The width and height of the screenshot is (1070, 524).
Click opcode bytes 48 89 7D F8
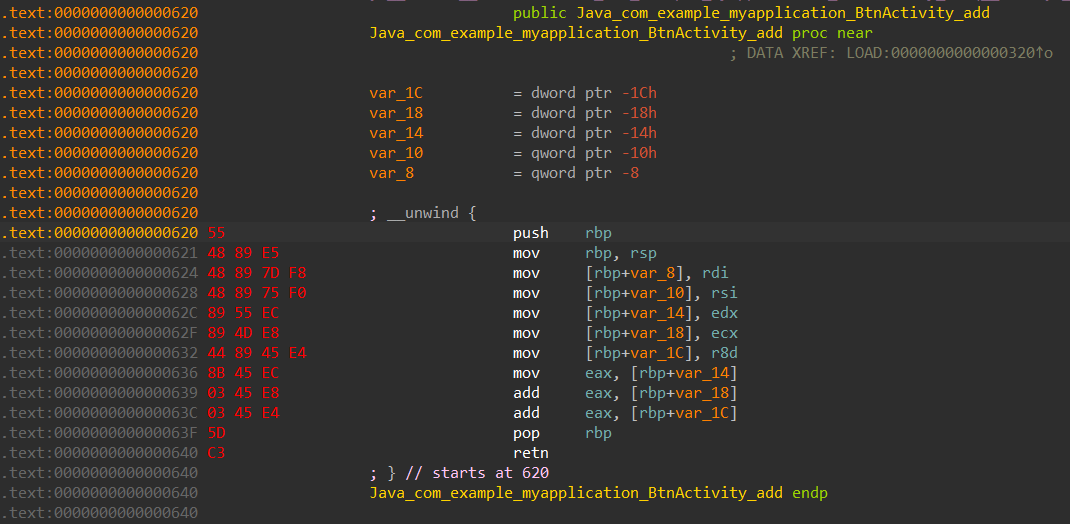pos(257,273)
